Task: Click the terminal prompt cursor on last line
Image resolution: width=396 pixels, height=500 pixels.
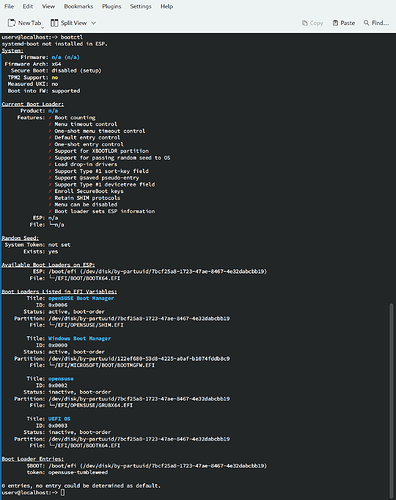Action: 63,493
